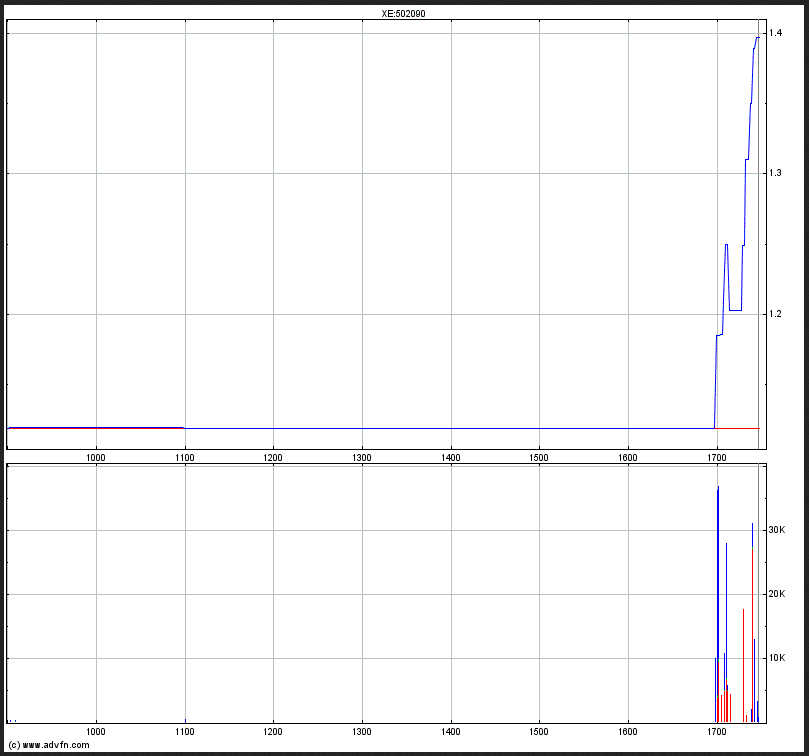
Task: Click the 1700 time label under the price chart
Action: tap(717, 458)
